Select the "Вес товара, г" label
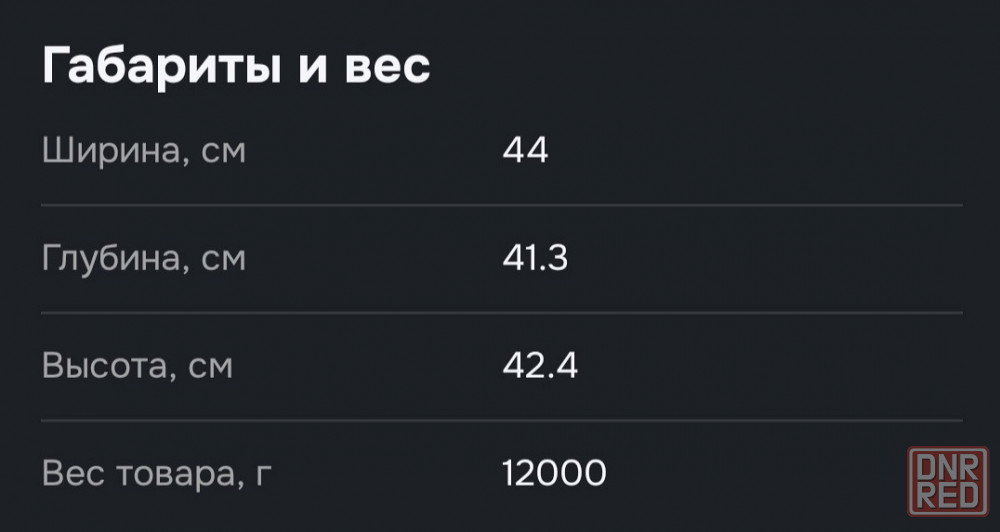1000x532 pixels. tap(156, 473)
